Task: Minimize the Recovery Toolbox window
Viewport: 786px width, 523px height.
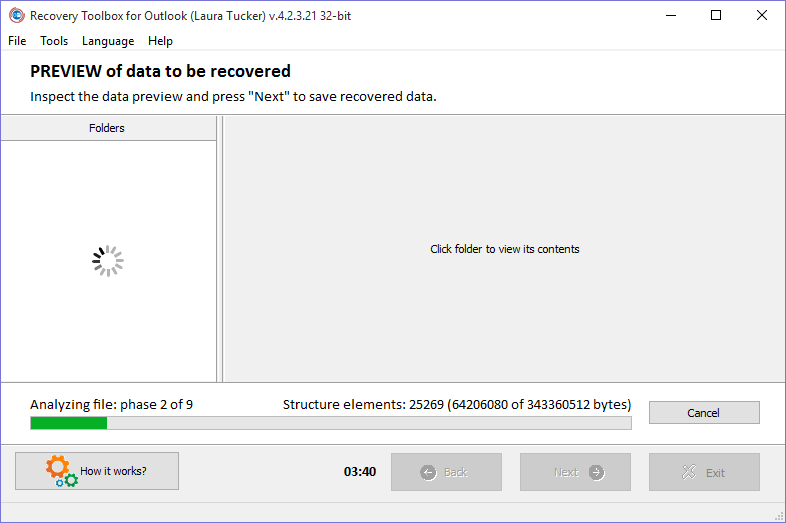Action: (x=671, y=16)
